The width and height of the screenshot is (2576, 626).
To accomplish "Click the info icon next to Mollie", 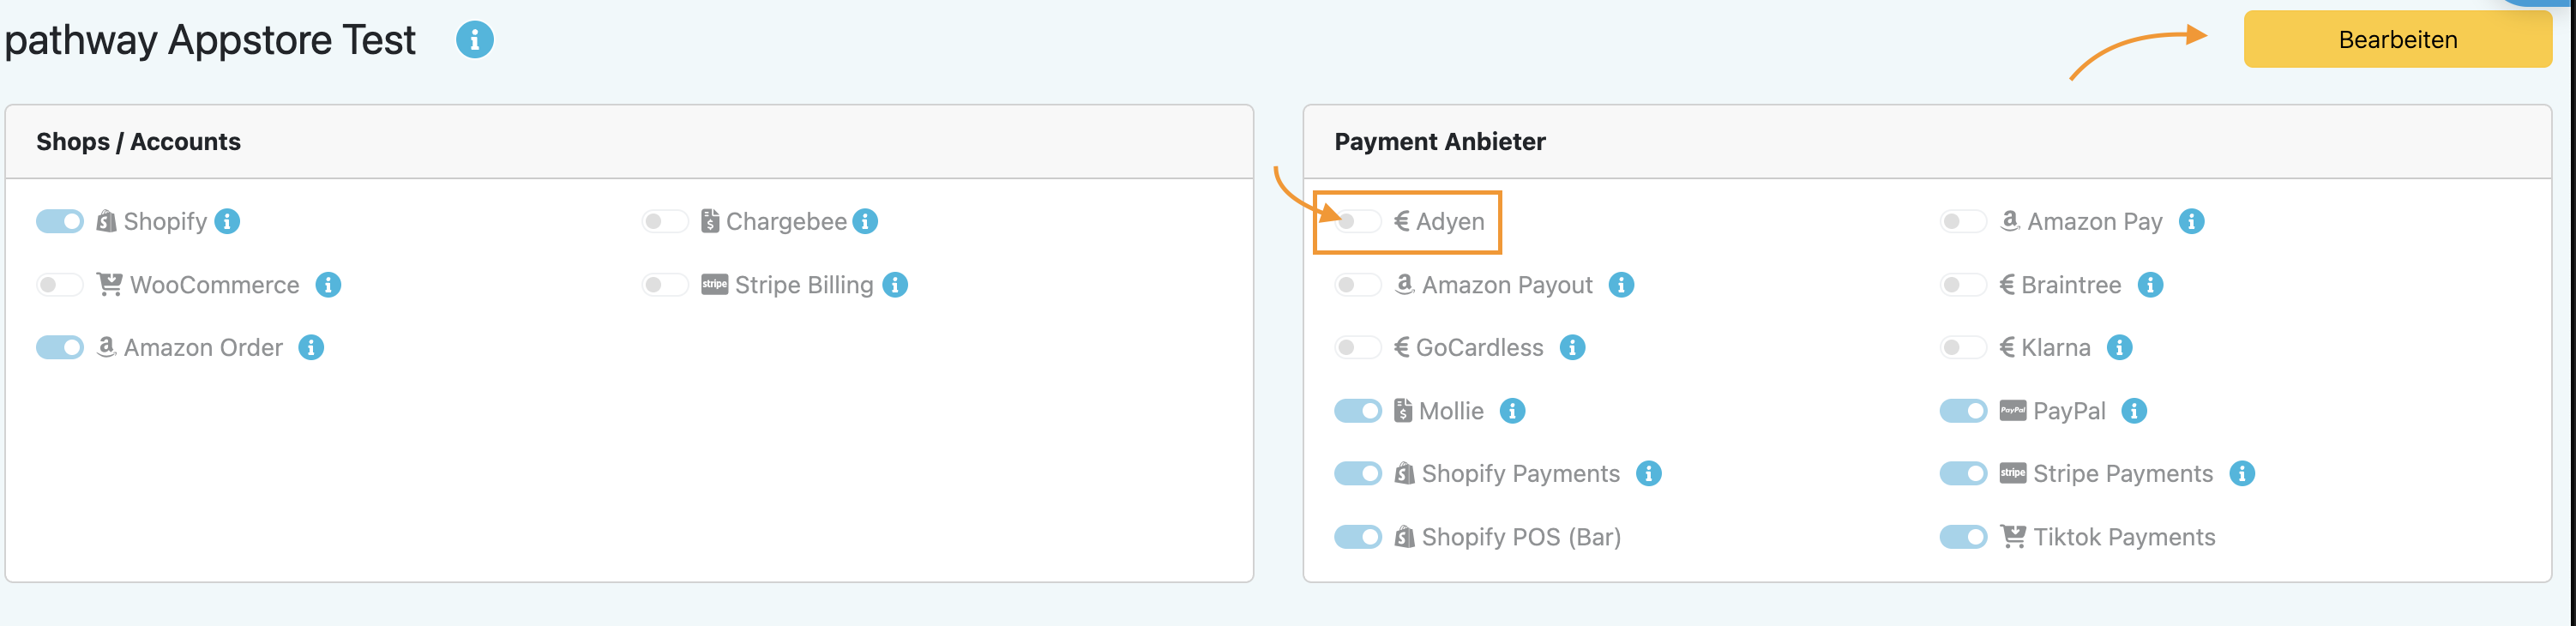I will pos(1512,411).
